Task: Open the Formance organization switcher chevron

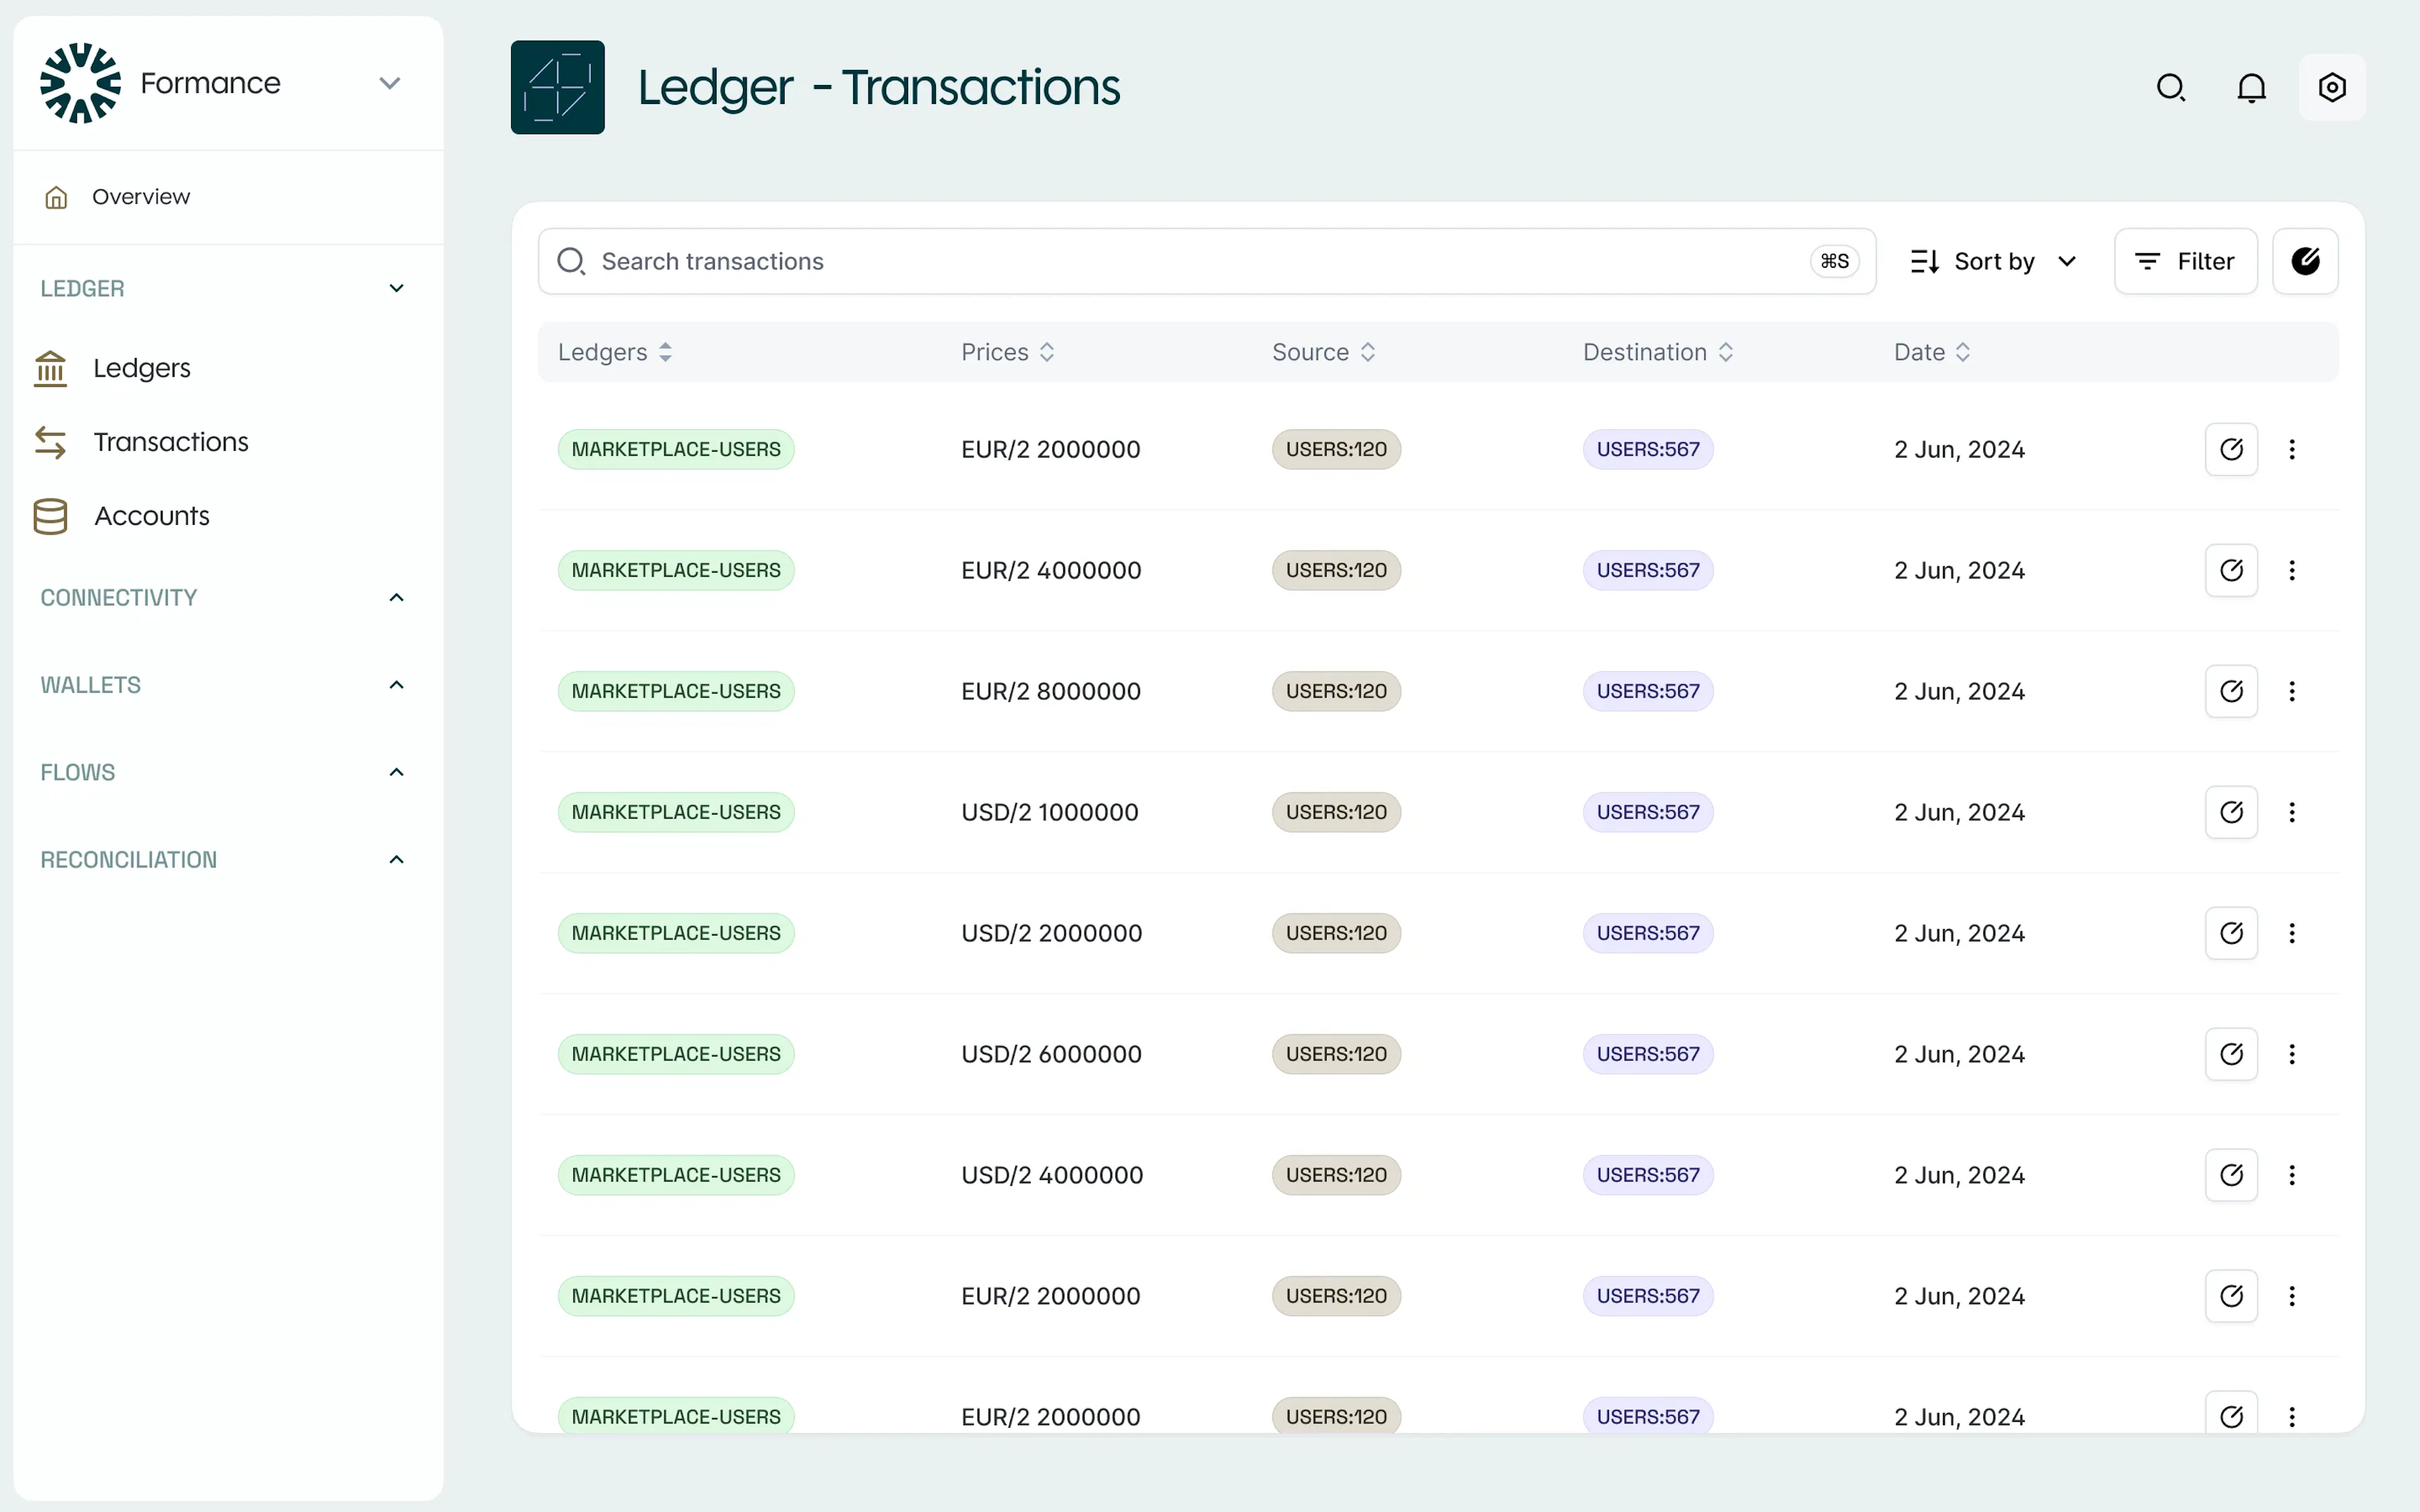Action: pos(390,83)
